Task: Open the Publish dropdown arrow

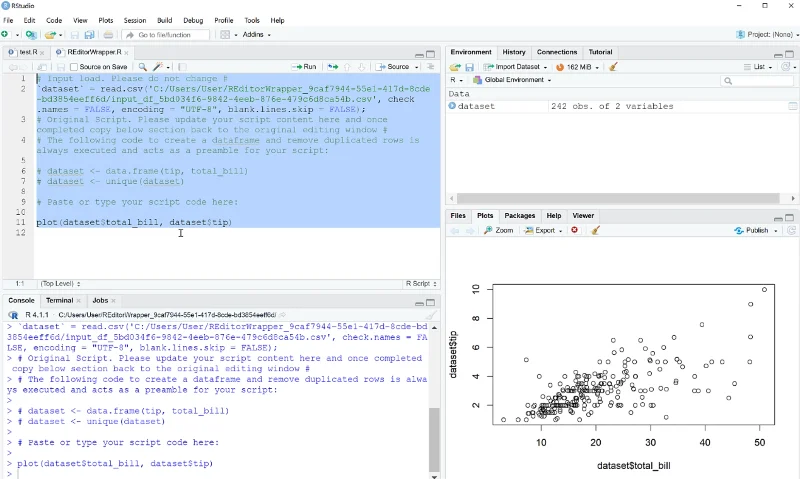Action: click(776, 231)
